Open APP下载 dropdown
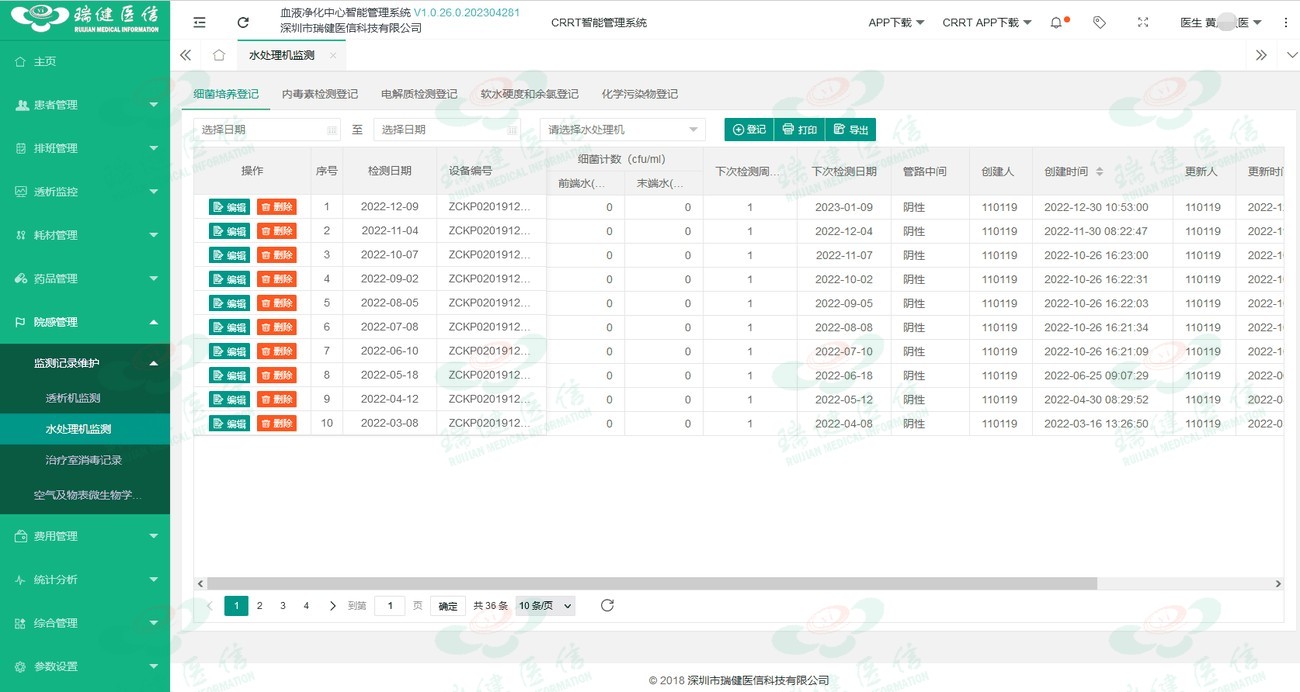Viewport: 1300px width, 692px height. click(x=896, y=22)
